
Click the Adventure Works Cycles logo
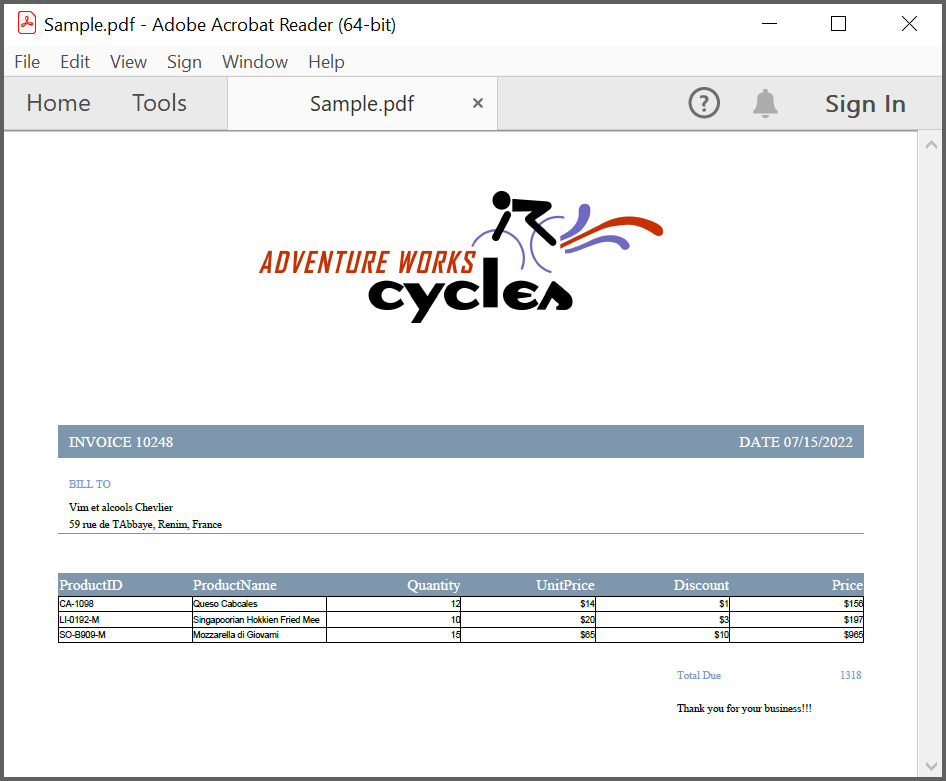click(461, 257)
